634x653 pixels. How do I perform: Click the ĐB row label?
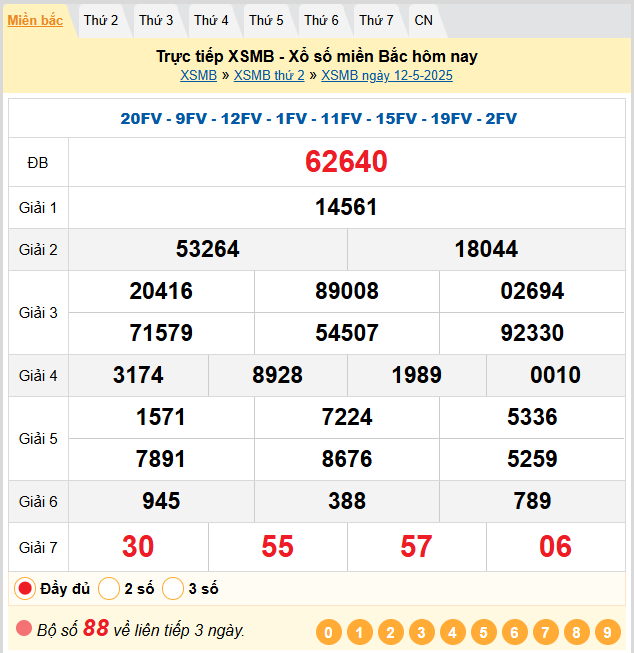38,162
